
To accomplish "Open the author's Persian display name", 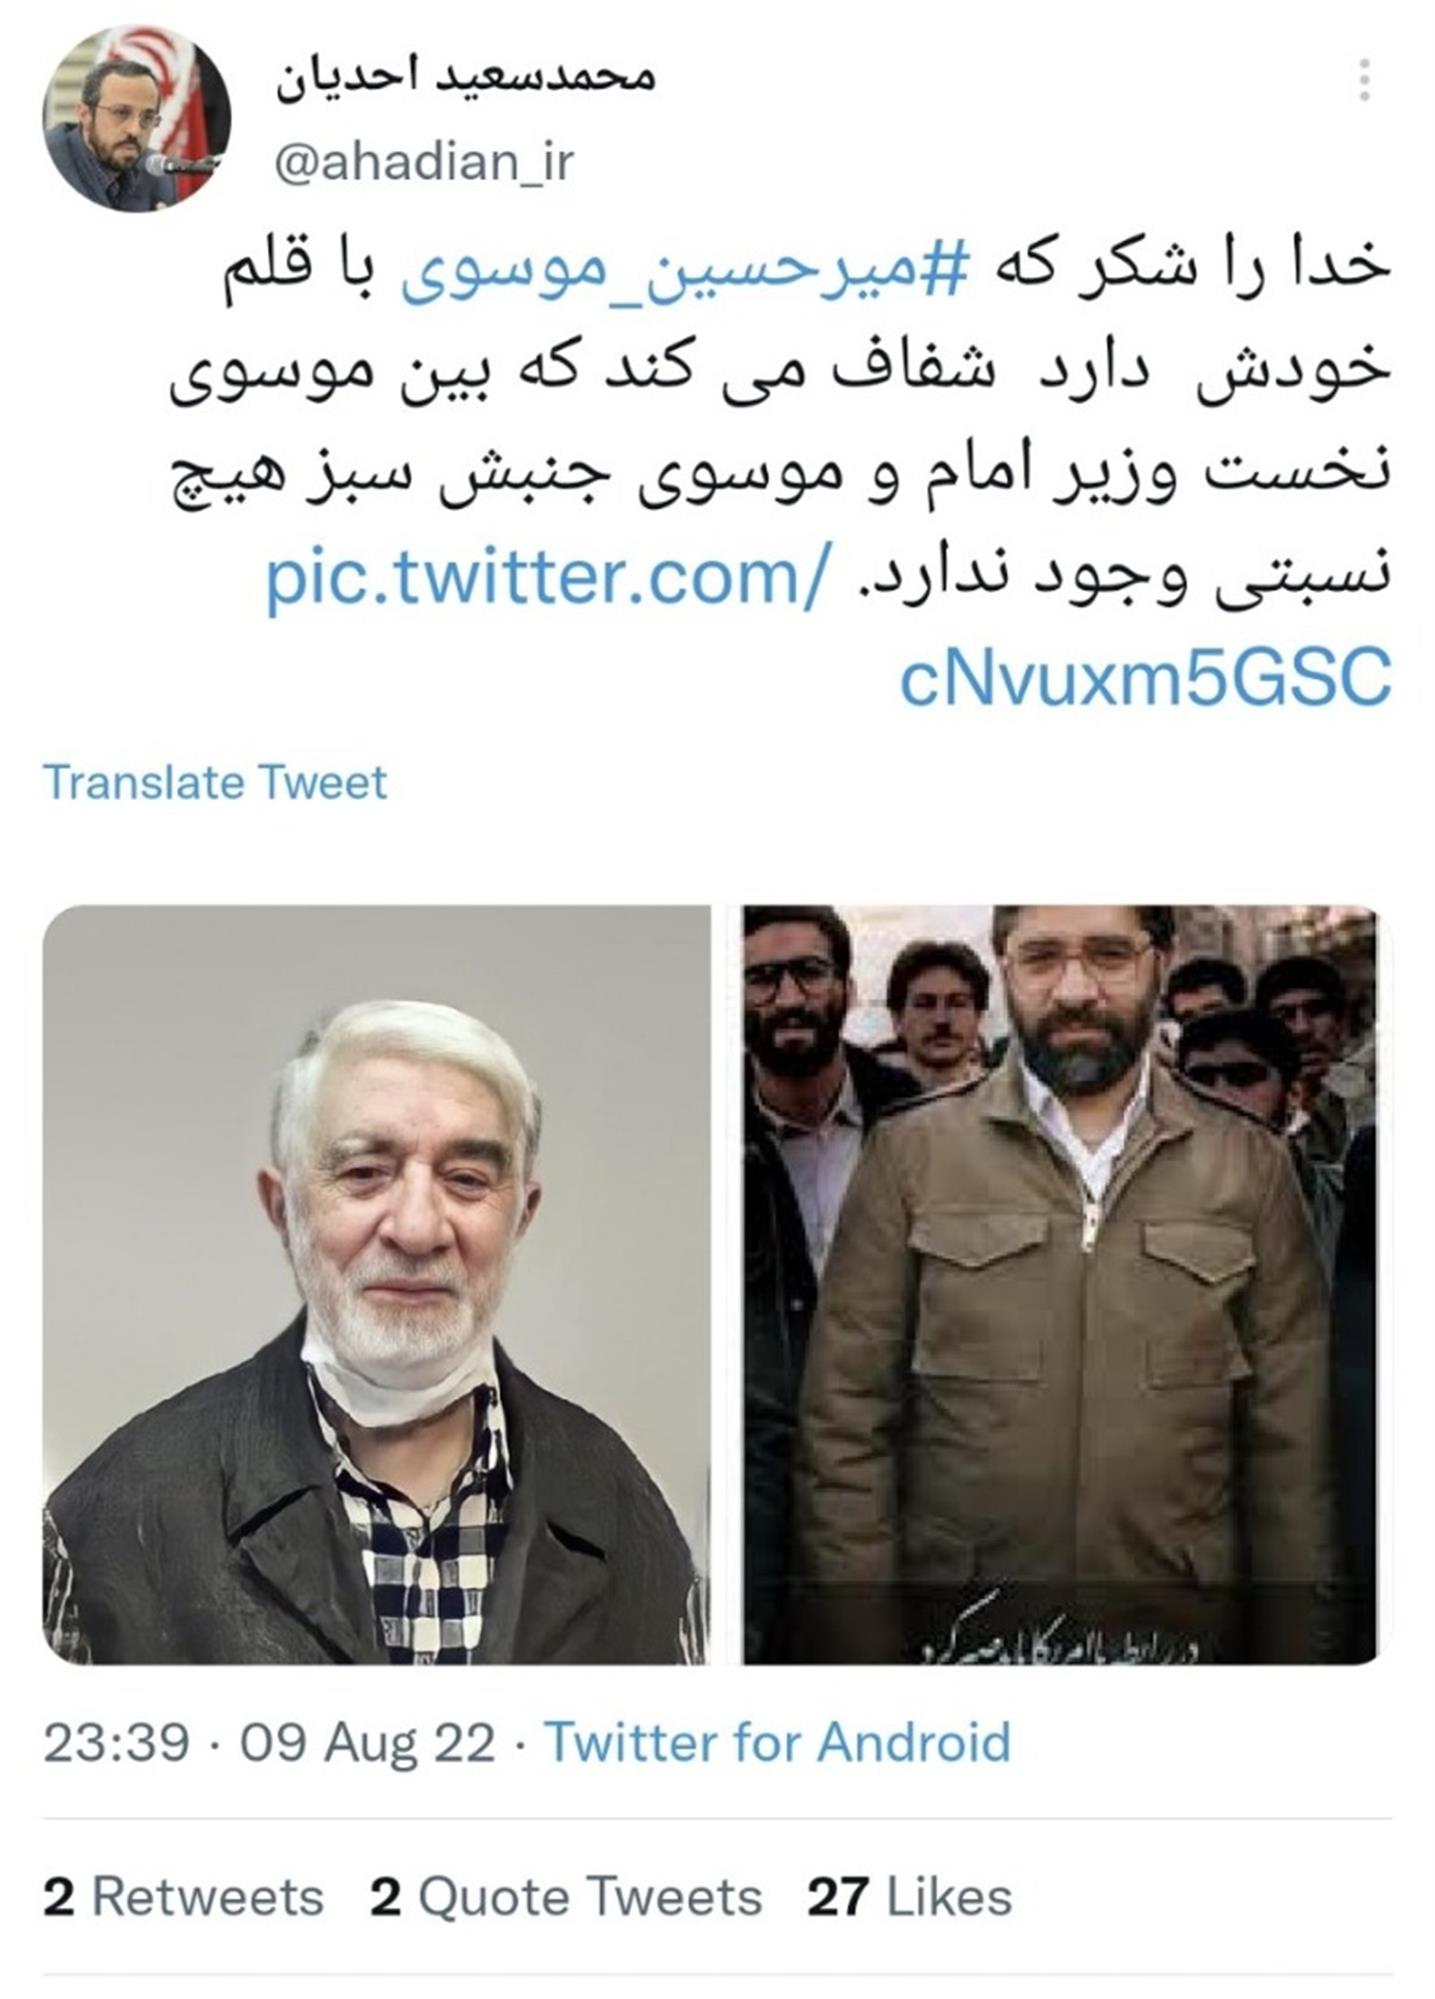I will 465,76.
